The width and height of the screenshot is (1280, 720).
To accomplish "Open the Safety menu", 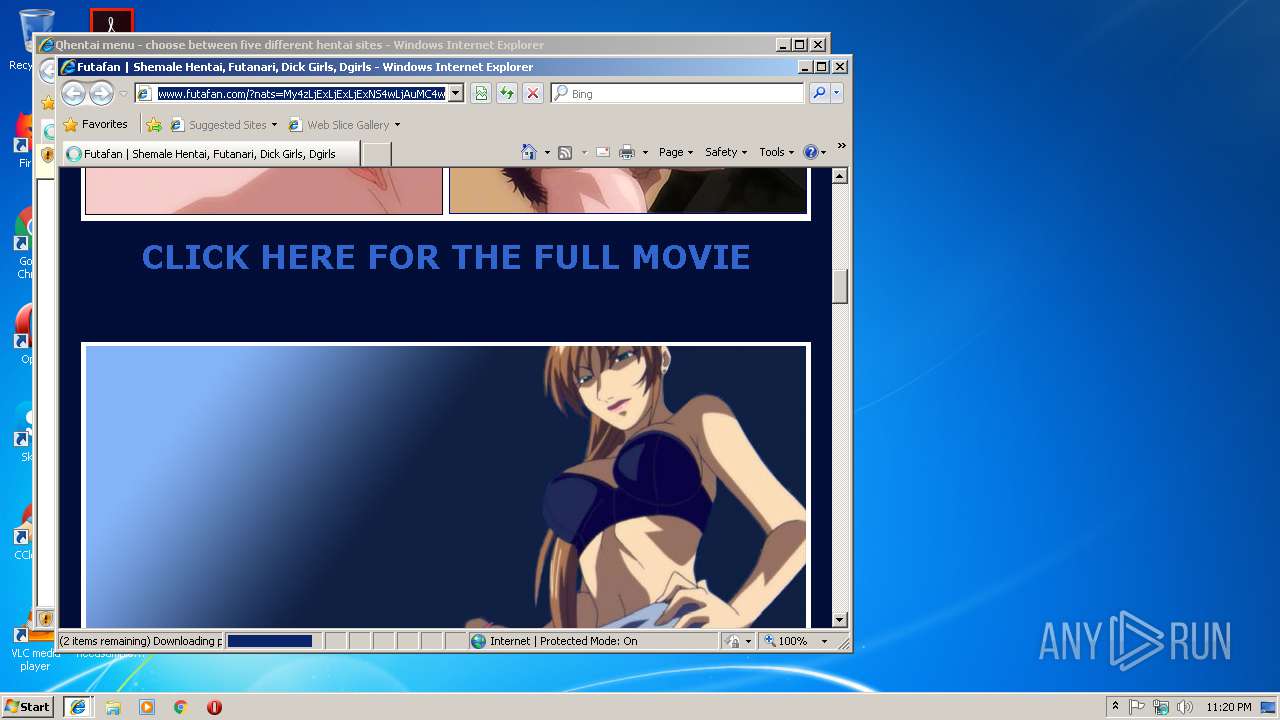I will coord(726,152).
